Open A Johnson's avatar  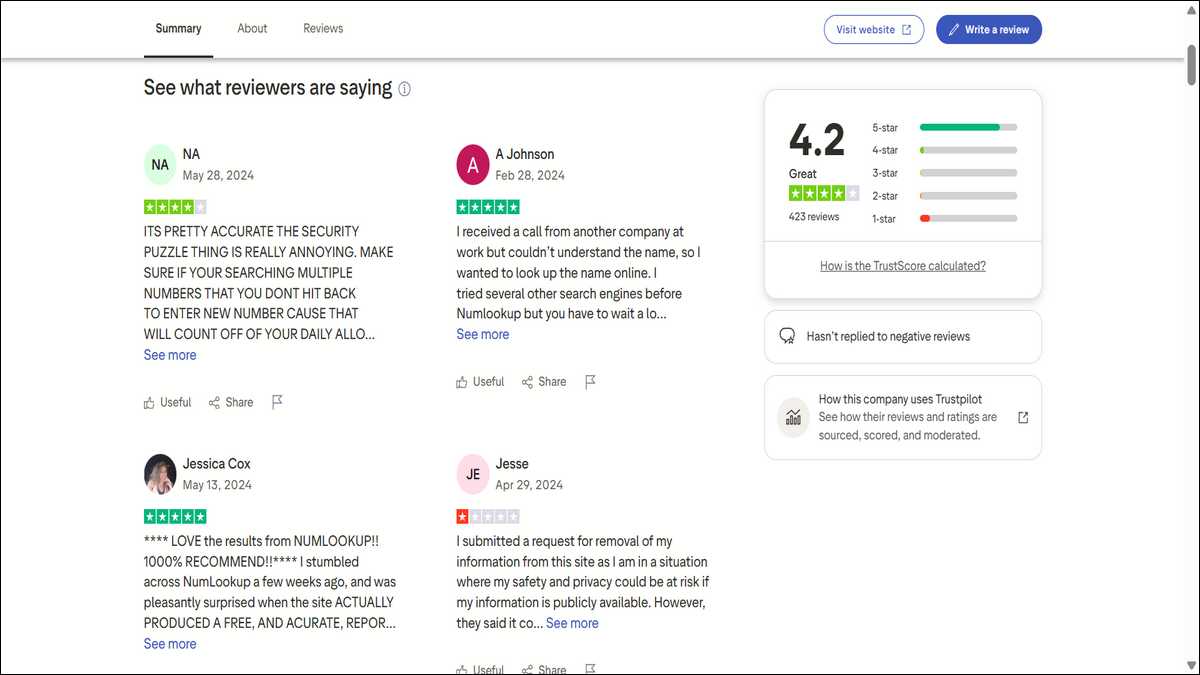pyautogui.click(x=473, y=165)
